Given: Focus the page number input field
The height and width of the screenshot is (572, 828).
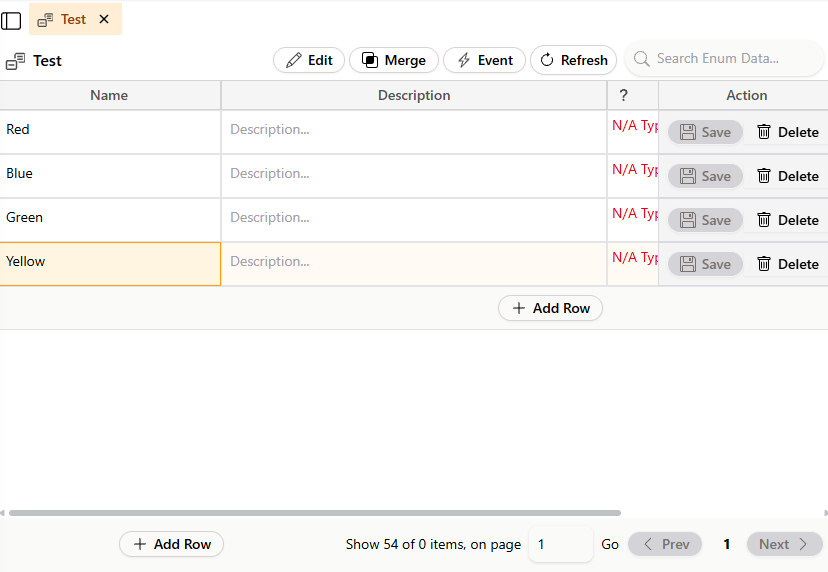Looking at the screenshot, I should pos(560,544).
